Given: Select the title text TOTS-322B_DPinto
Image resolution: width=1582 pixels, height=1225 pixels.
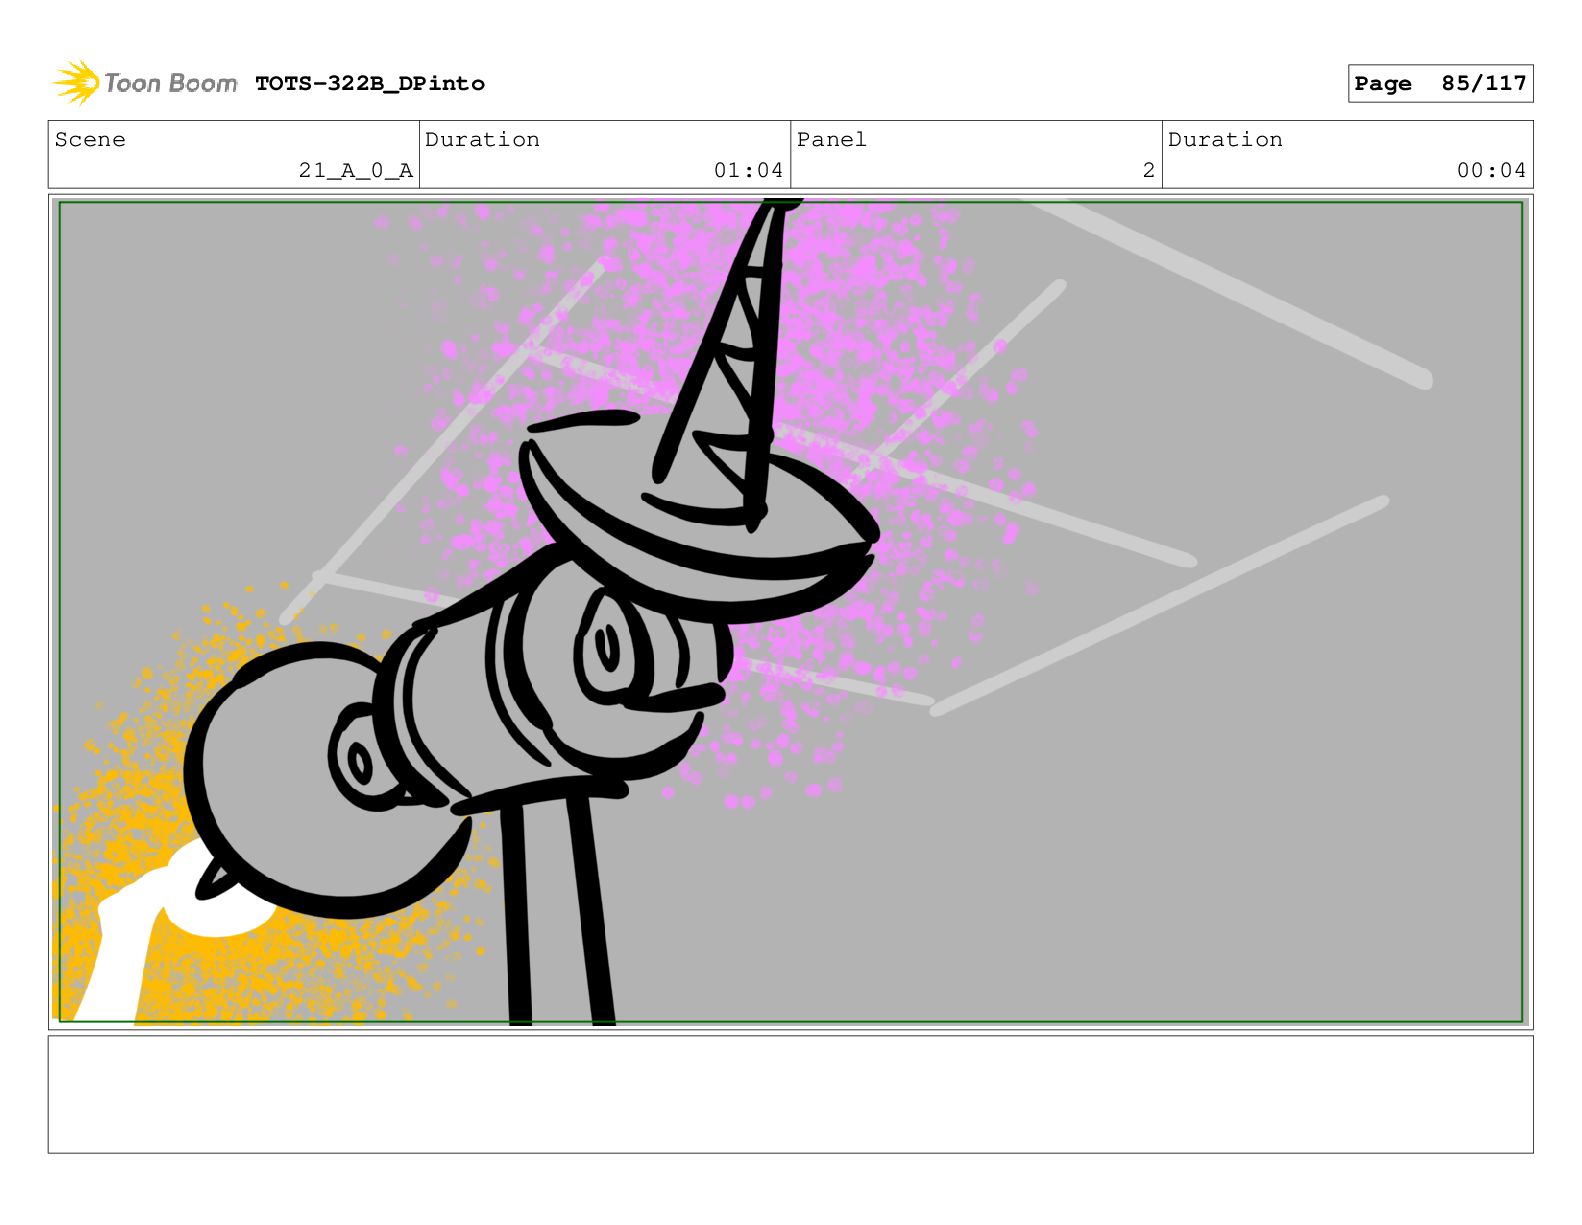Looking at the screenshot, I should click(370, 83).
